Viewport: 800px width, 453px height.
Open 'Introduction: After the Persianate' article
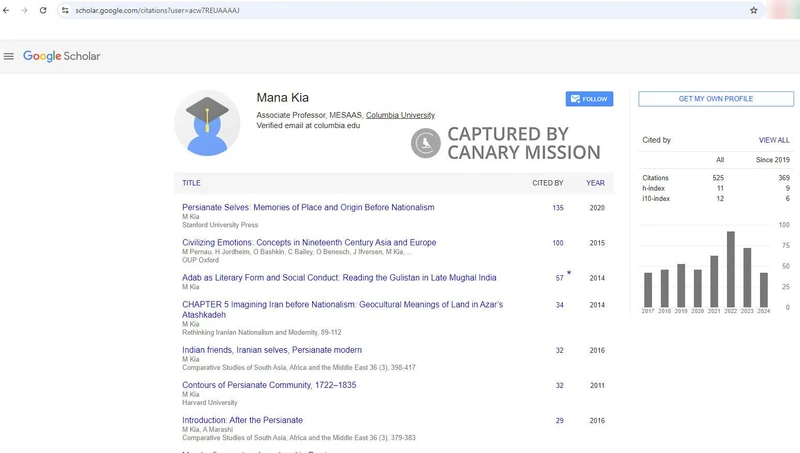click(242, 421)
